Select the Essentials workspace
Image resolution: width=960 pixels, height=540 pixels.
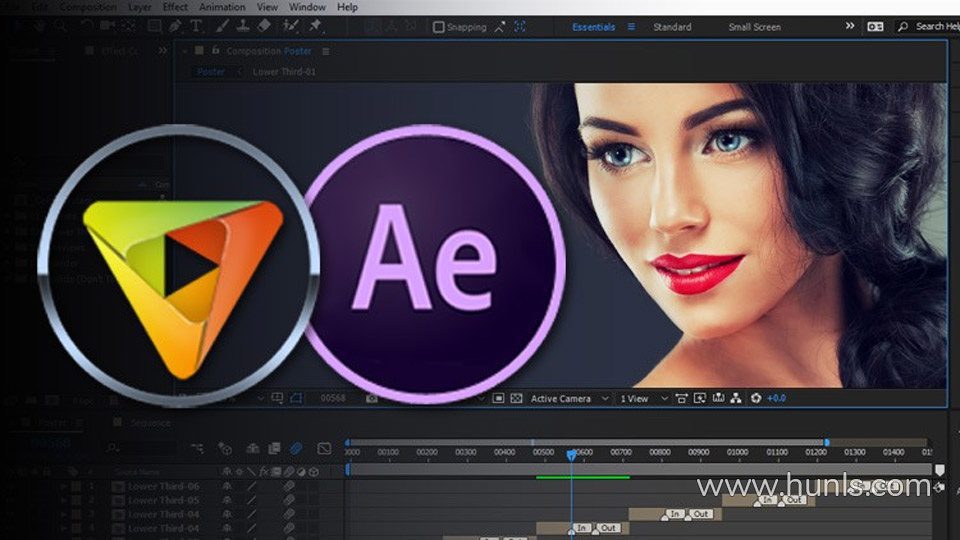(x=593, y=27)
